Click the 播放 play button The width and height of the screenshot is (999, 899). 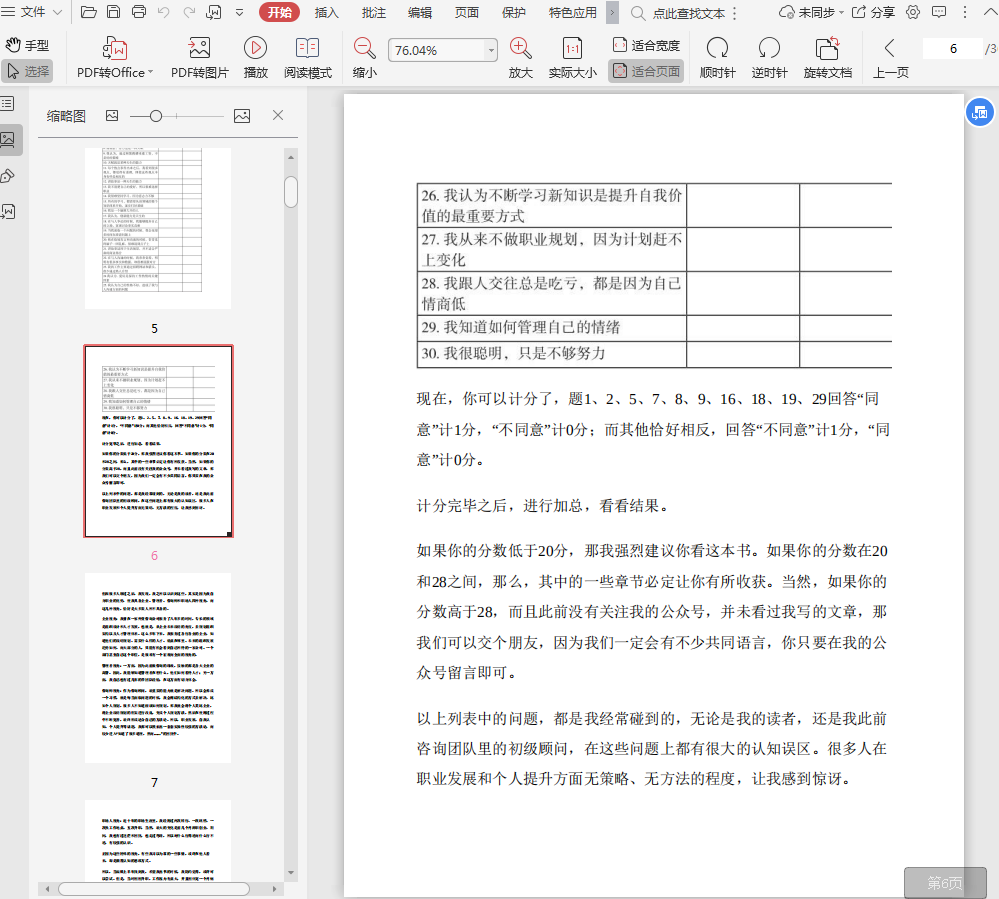255,57
